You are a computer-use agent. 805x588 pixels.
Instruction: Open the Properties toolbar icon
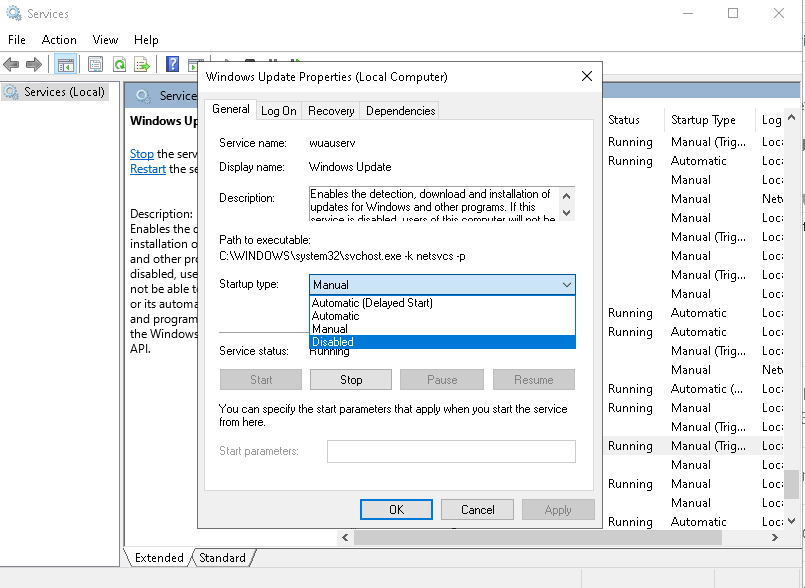click(x=95, y=65)
